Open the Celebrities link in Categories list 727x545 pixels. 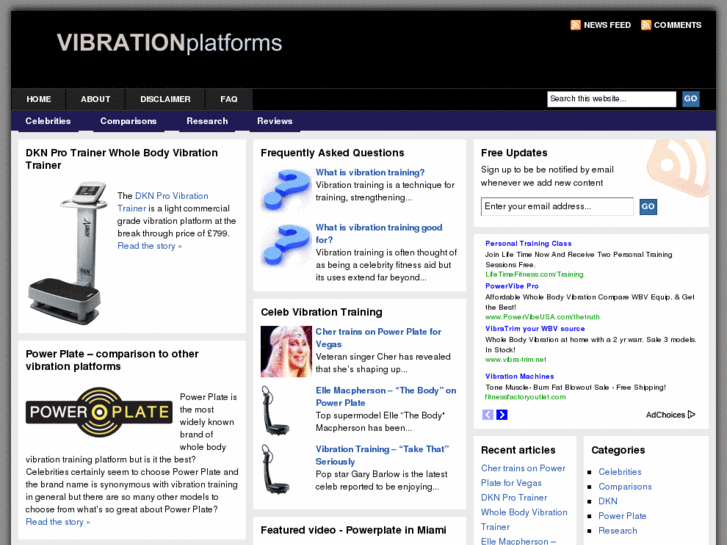point(620,472)
